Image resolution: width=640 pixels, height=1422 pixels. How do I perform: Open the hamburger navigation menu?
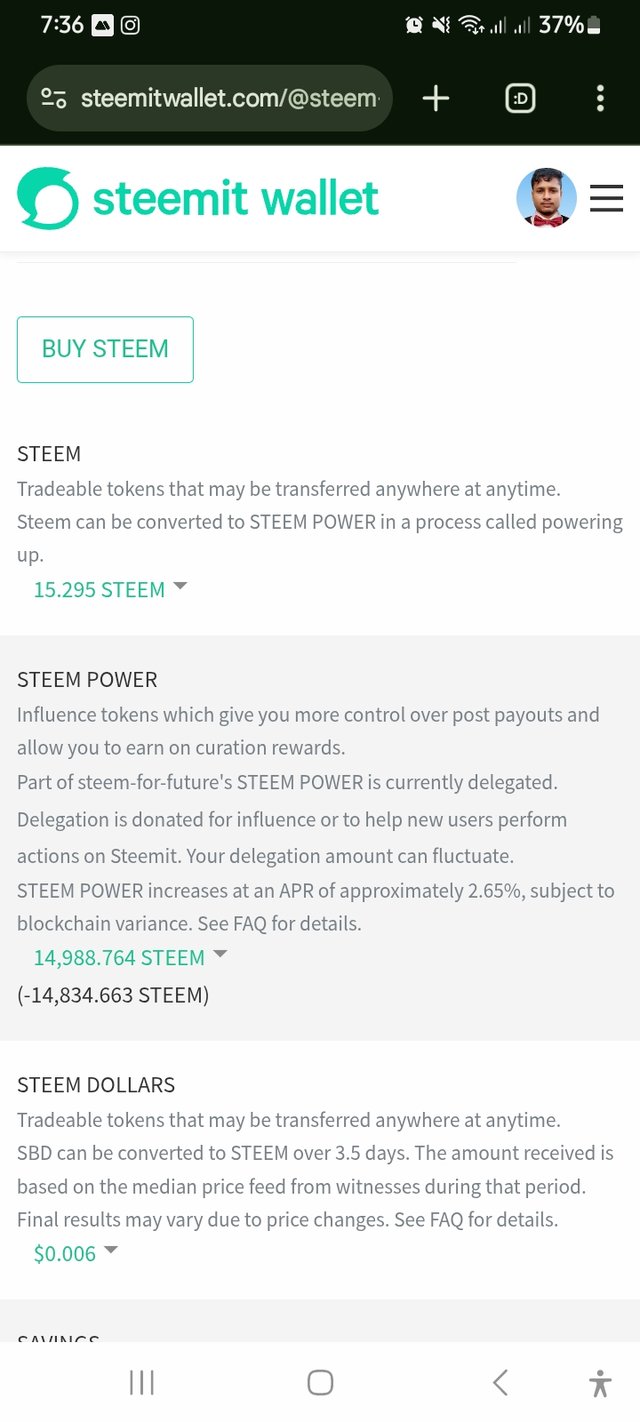(x=606, y=198)
